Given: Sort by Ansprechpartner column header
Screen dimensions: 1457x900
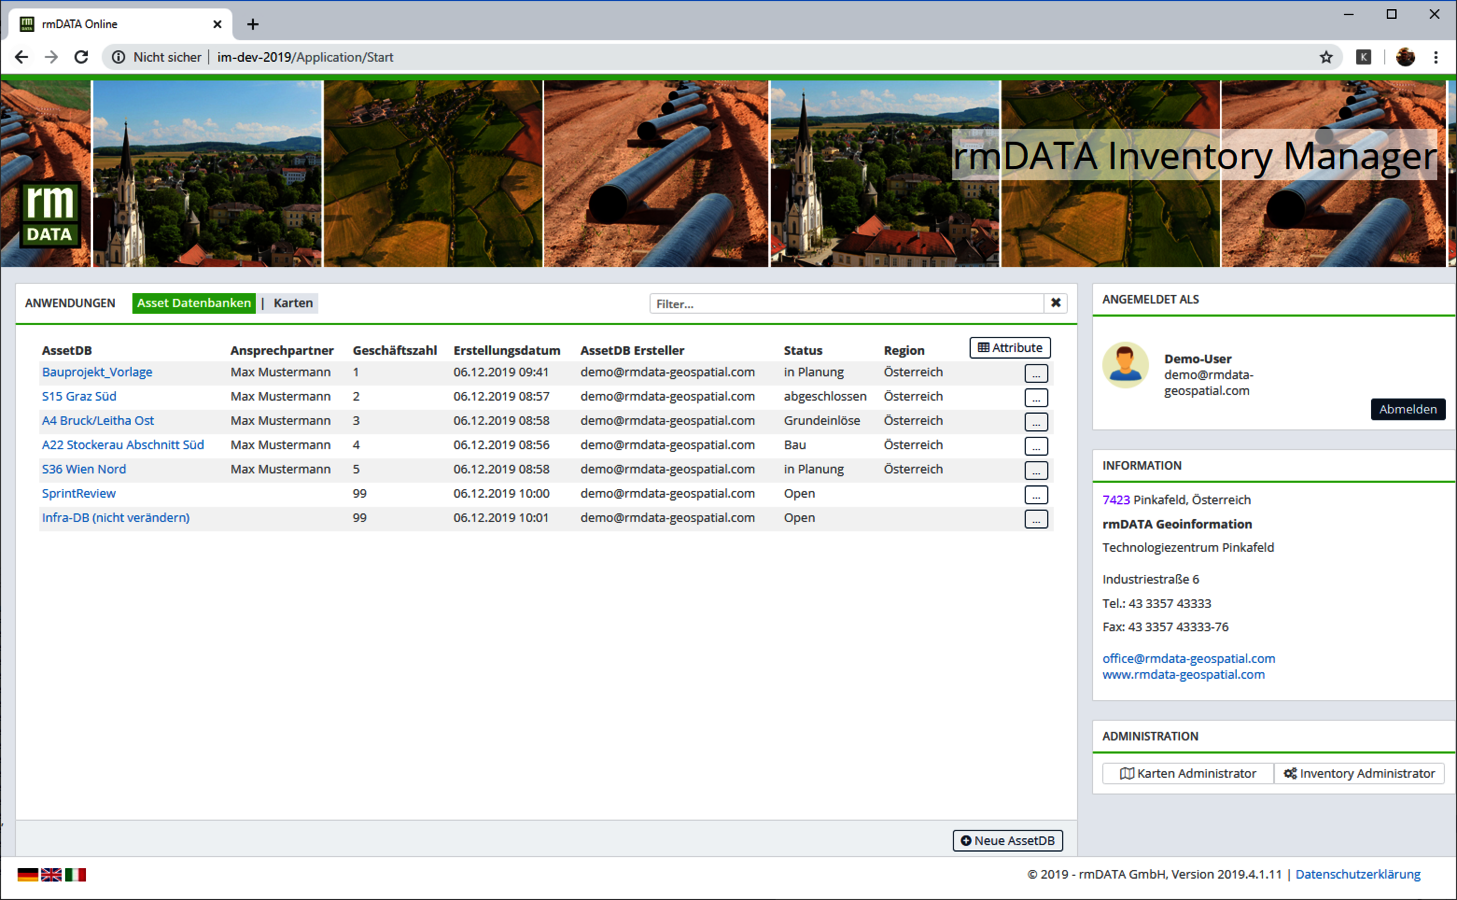Looking at the screenshot, I should pos(282,350).
